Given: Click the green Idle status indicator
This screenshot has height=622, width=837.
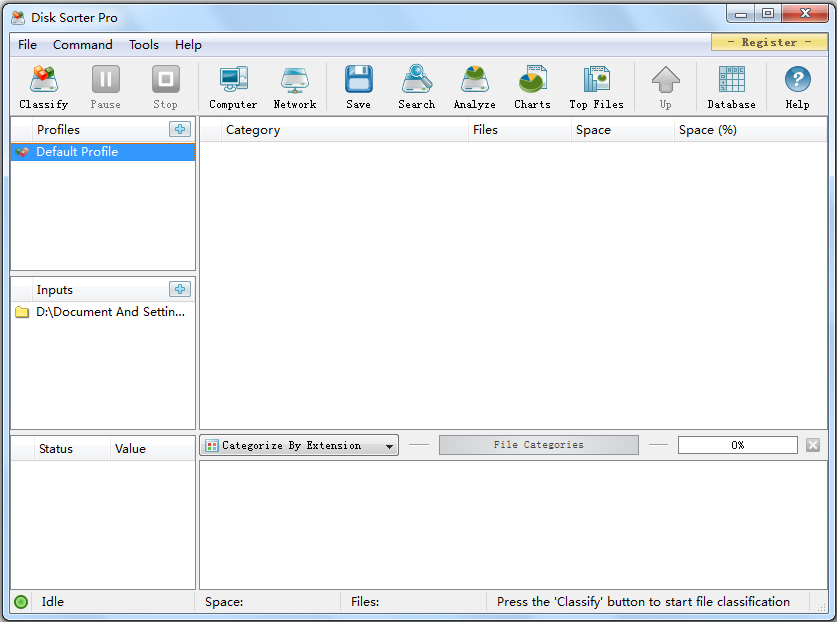Looking at the screenshot, I should pos(21,602).
